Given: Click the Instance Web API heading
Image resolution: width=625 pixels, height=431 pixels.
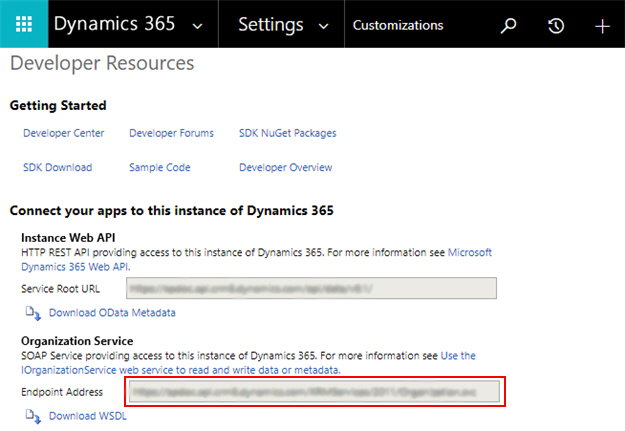Looking at the screenshot, I should click(x=68, y=238).
